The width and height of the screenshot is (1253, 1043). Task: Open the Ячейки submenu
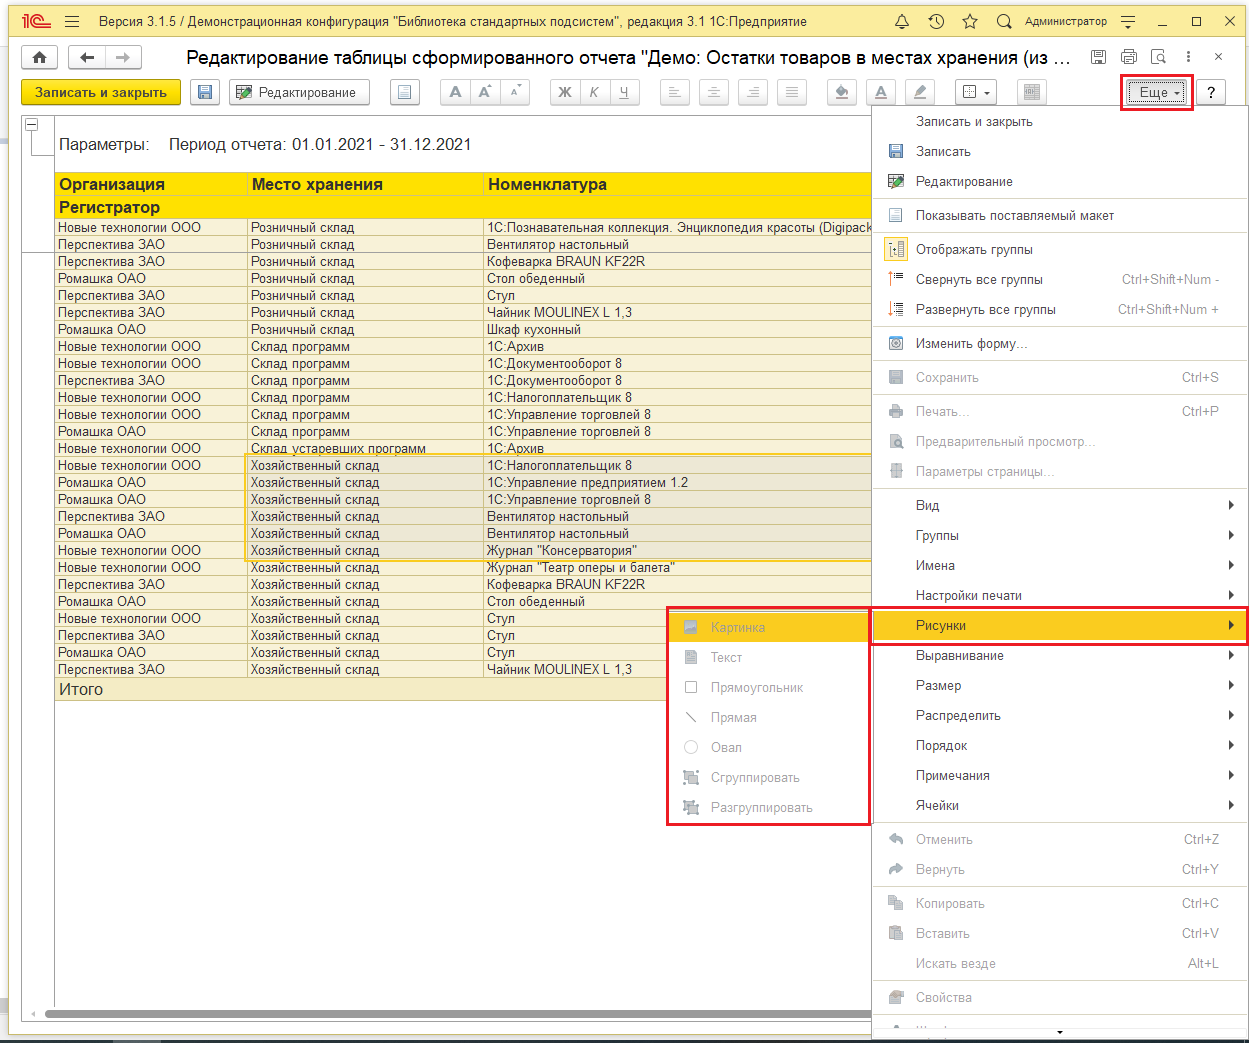pos(1059,805)
